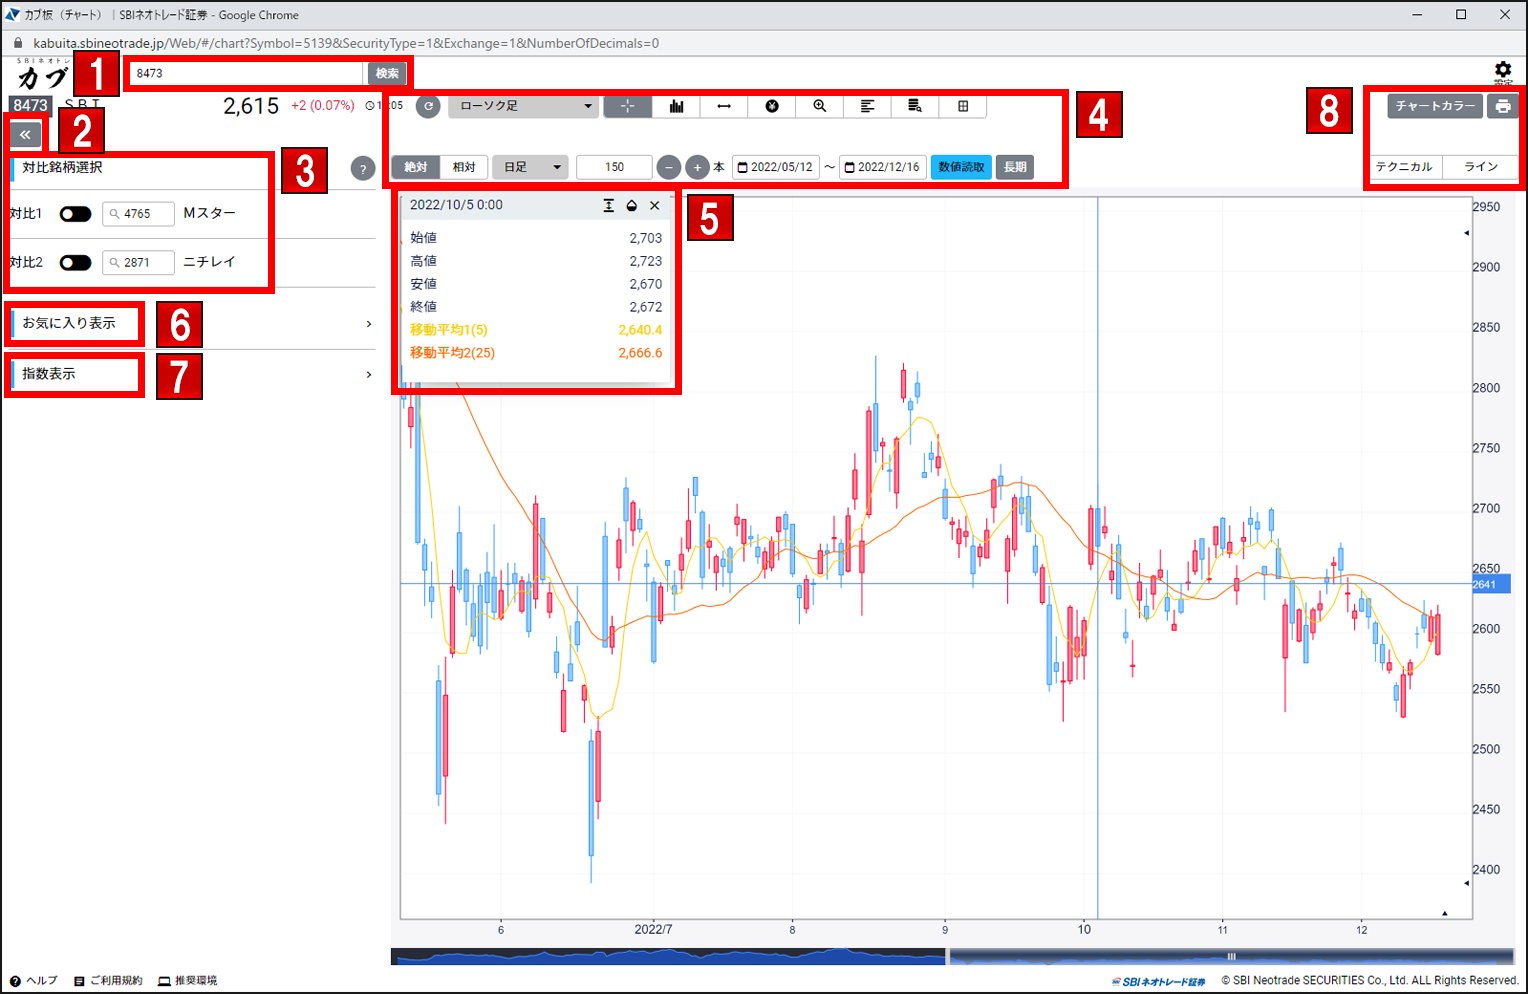
Task: Close the price data popup
Action: click(655, 205)
